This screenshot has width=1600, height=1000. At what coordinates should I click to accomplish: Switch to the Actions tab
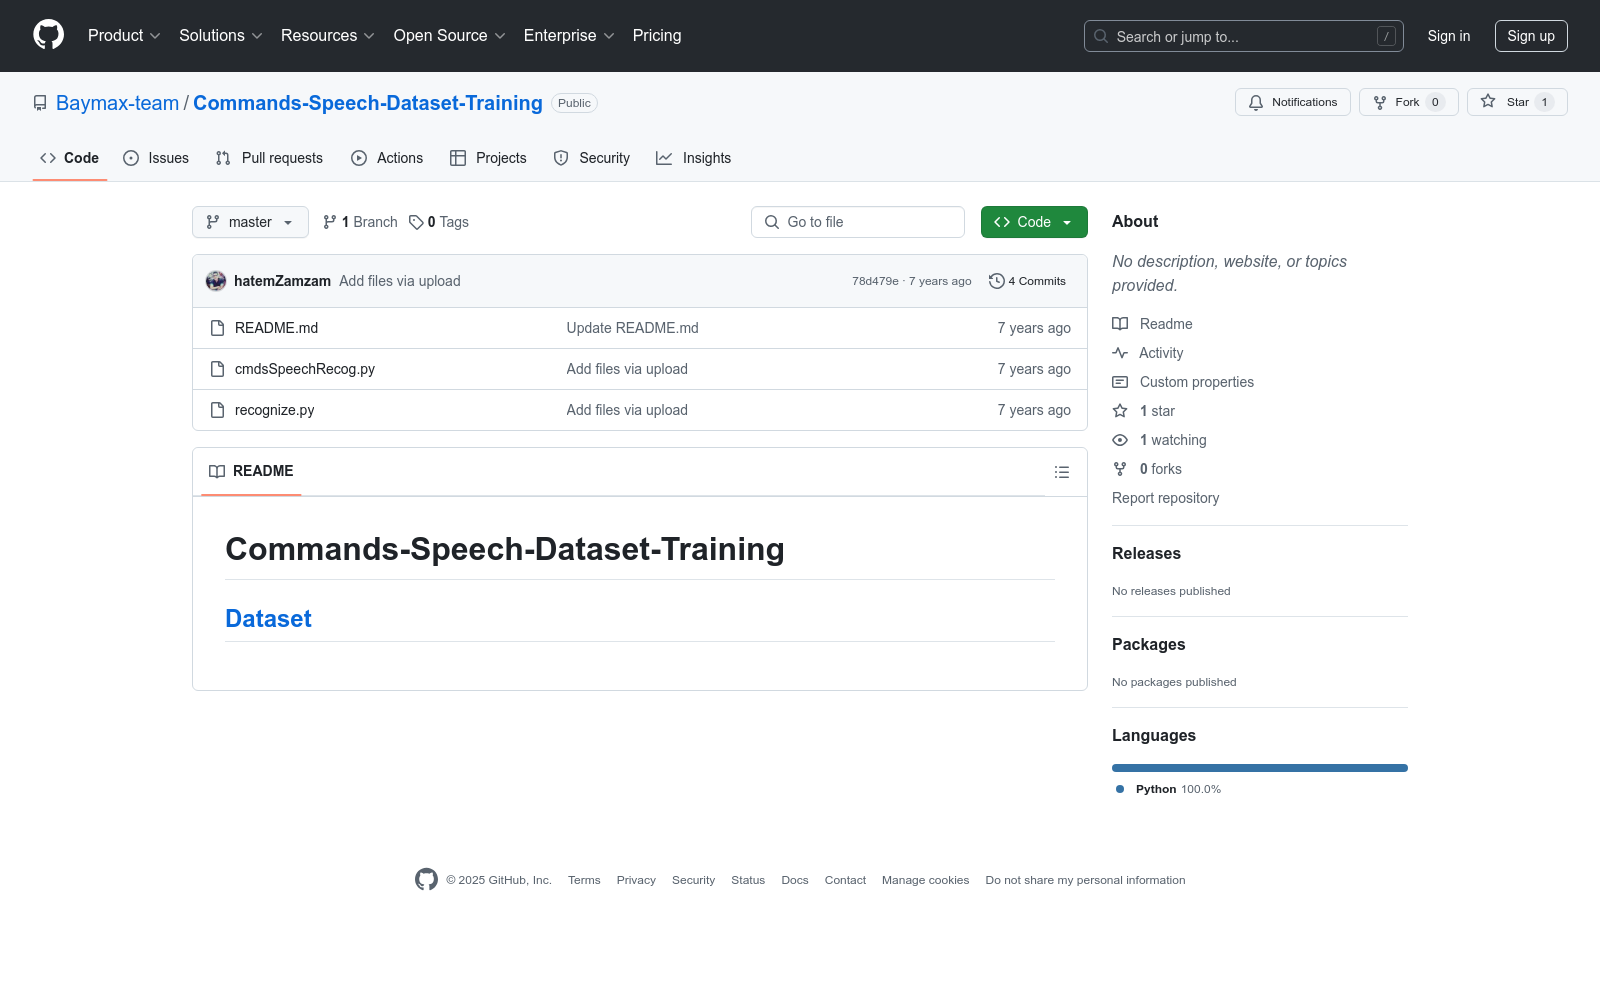pyautogui.click(x=387, y=158)
